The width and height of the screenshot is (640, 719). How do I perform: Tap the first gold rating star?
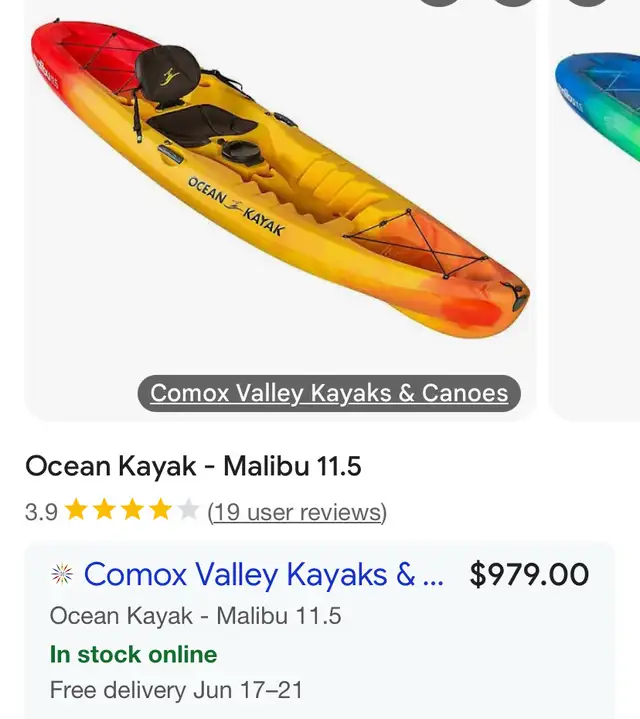pyautogui.click(x=76, y=510)
